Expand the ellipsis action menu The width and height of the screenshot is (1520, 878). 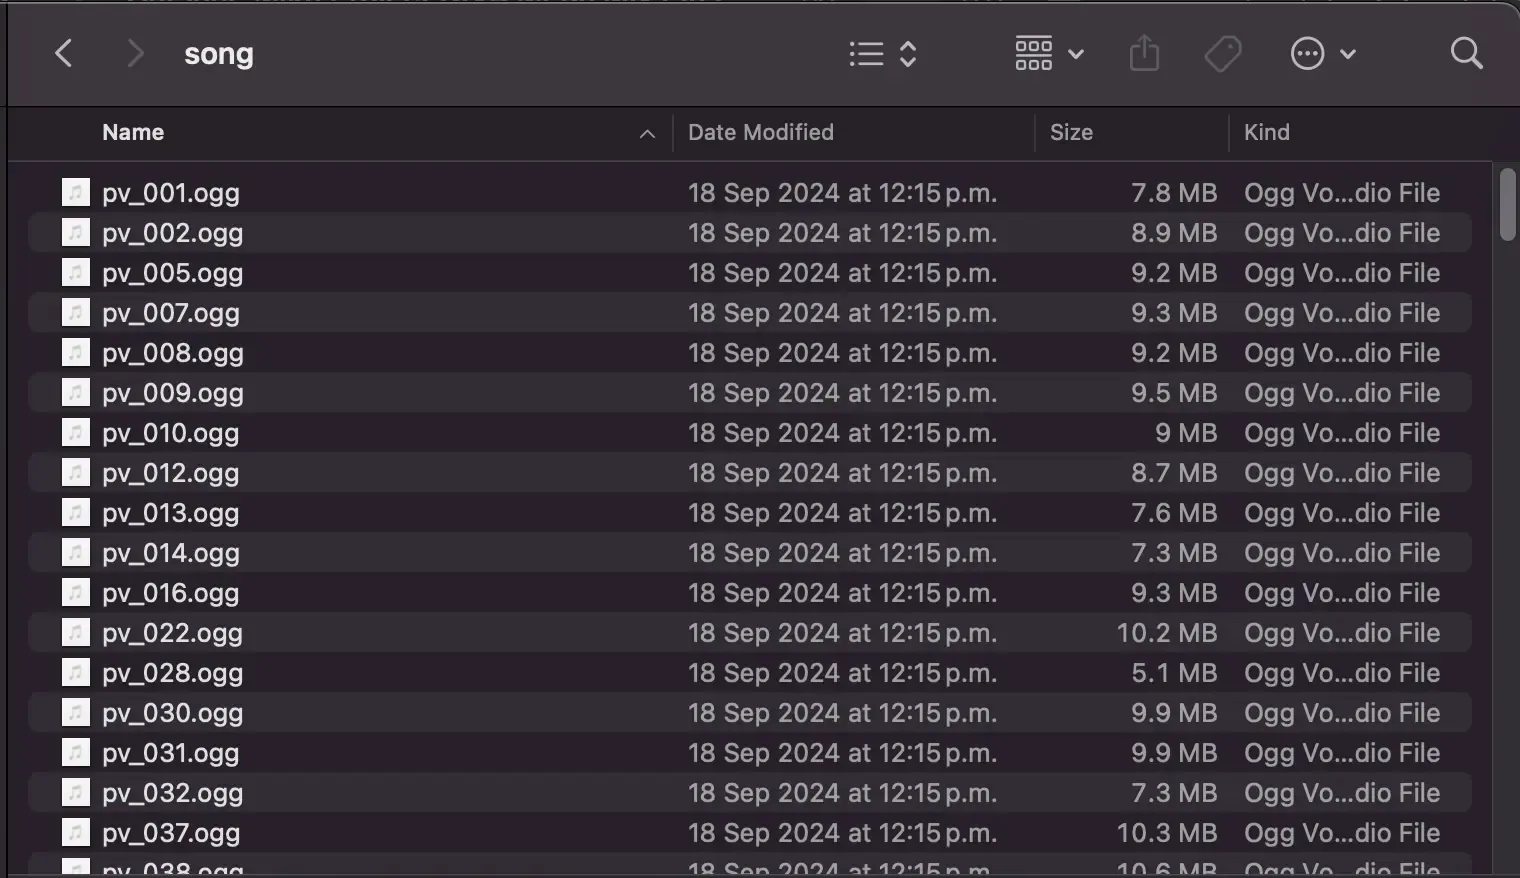coord(1322,53)
